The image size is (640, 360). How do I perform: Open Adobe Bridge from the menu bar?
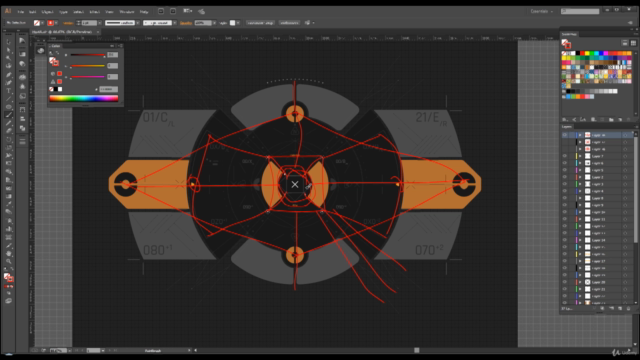click(160, 11)
